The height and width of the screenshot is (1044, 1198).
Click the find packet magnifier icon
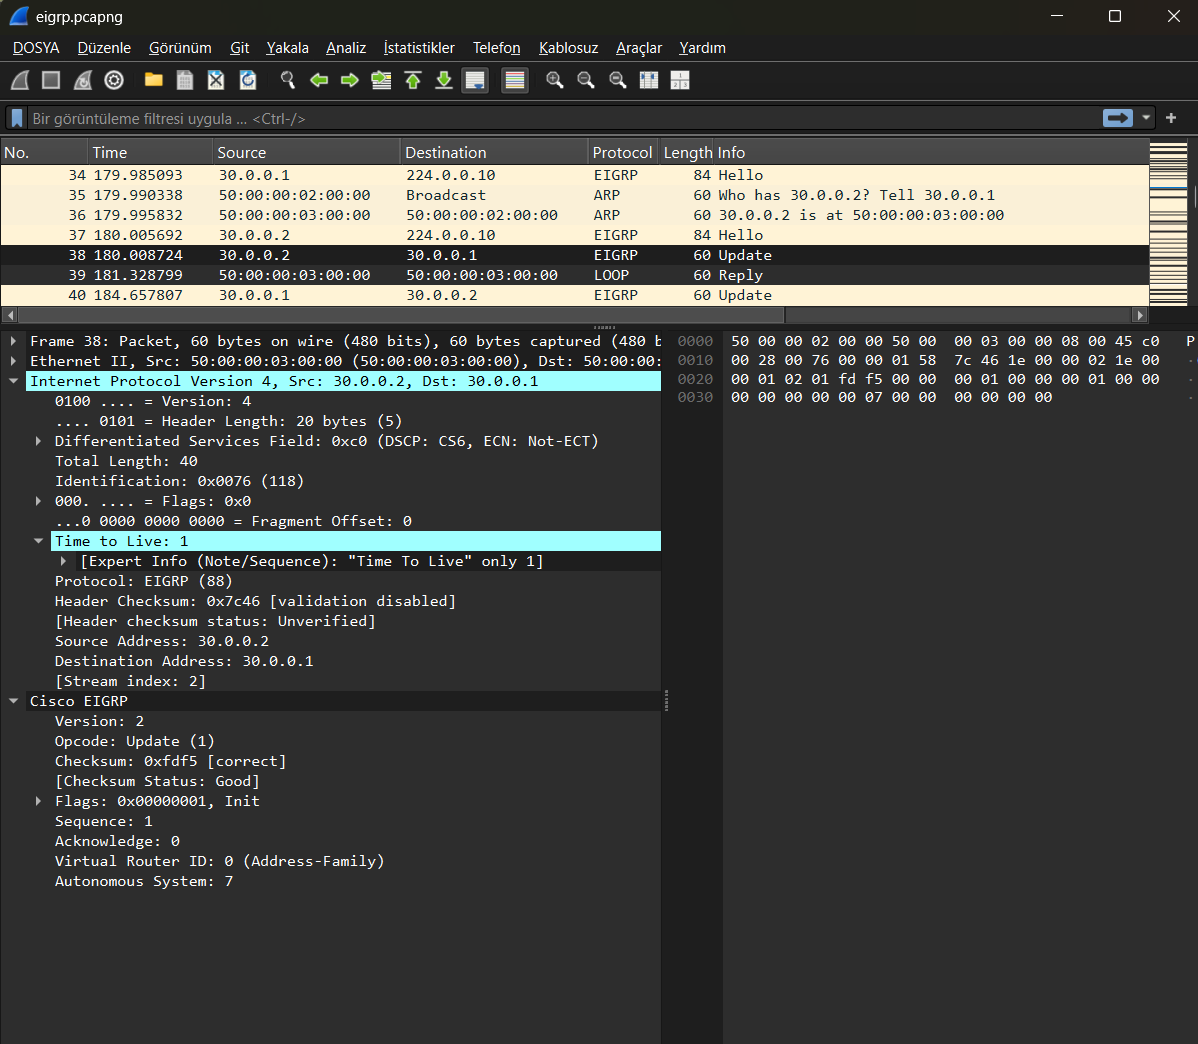pyautogui.click(x=288, y=80)
